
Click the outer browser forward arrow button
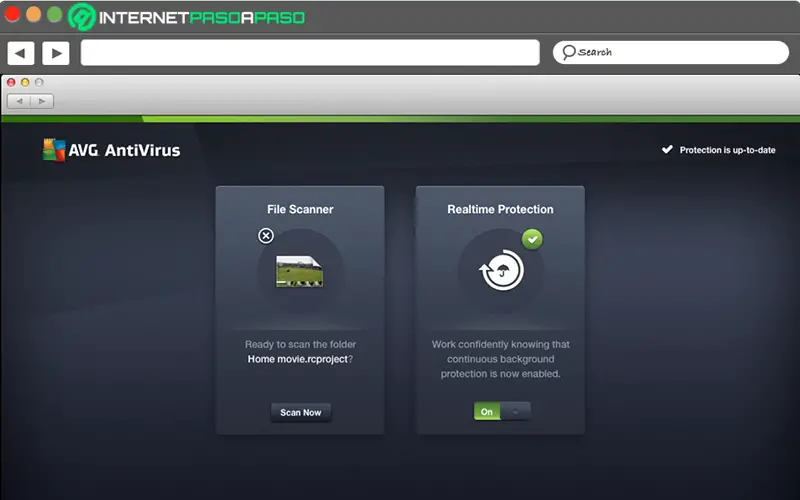(56, 53)
